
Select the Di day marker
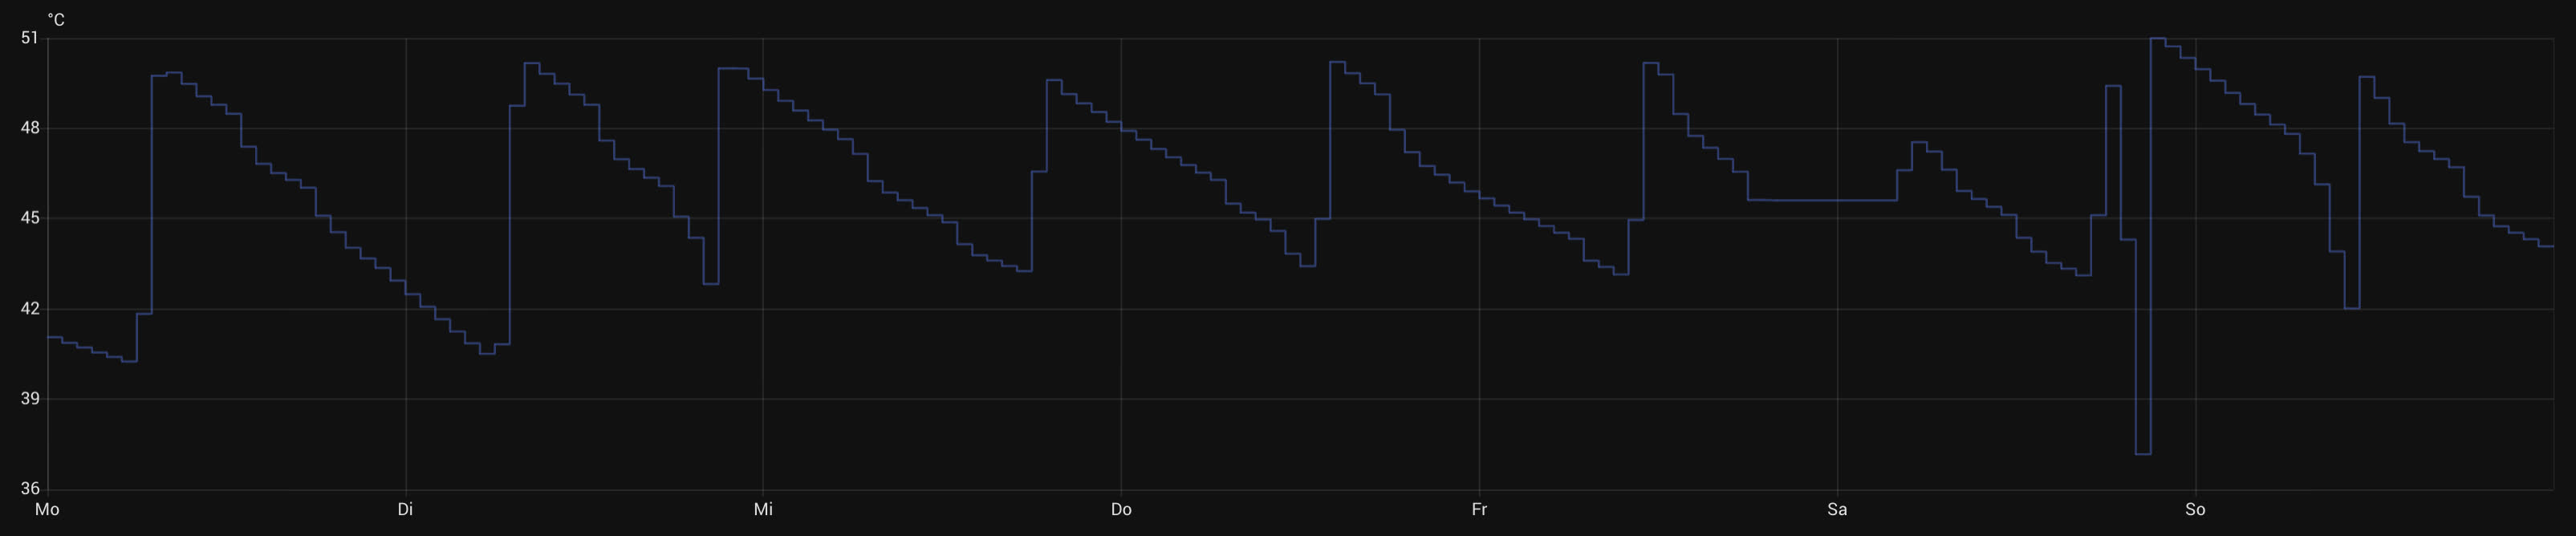tap(405, 509)
